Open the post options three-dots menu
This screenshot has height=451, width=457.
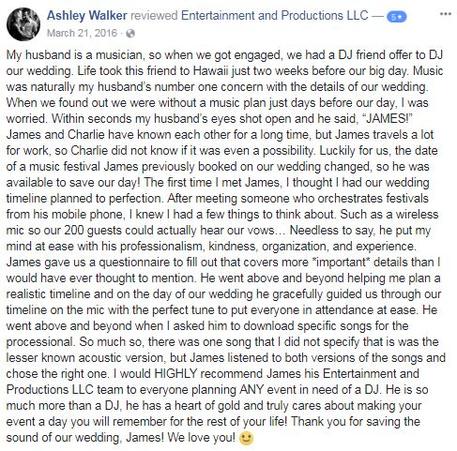click(445, 14)
